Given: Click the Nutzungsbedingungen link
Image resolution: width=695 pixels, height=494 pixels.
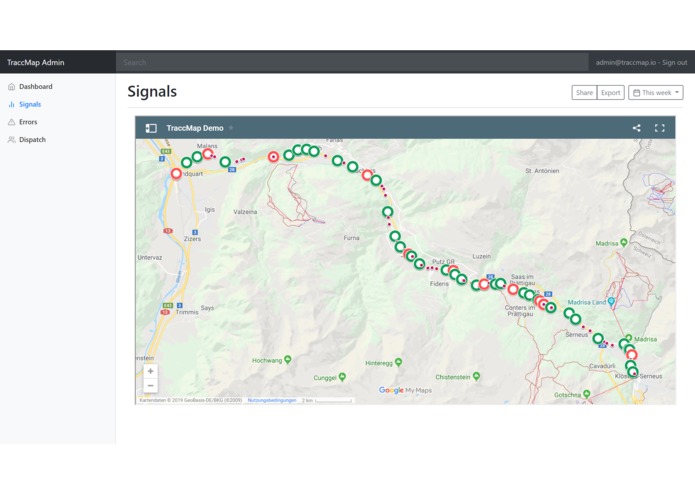Looking at the screenshot, I should coord(272,400).
